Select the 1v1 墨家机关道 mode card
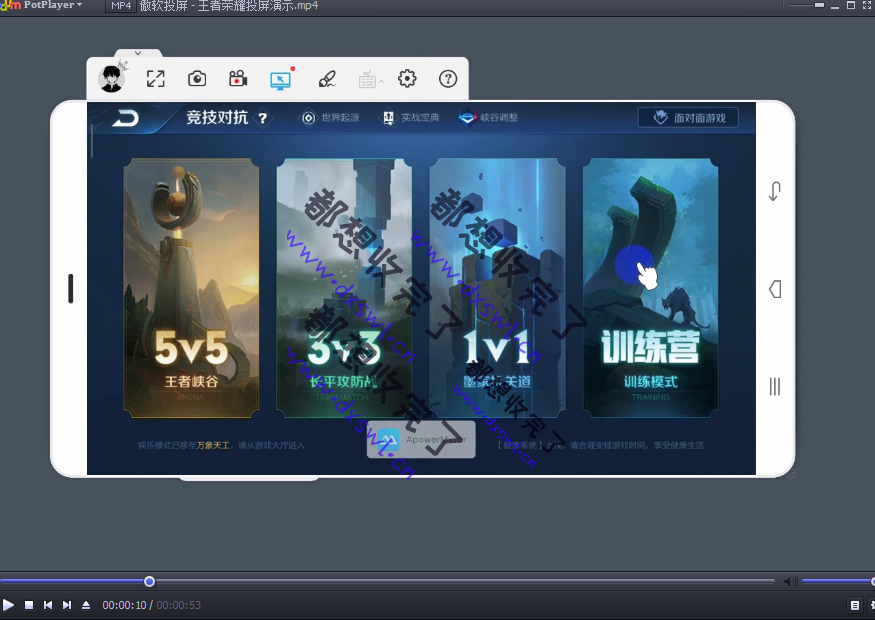Screen dimensions: 875x620 pos(497,288)
